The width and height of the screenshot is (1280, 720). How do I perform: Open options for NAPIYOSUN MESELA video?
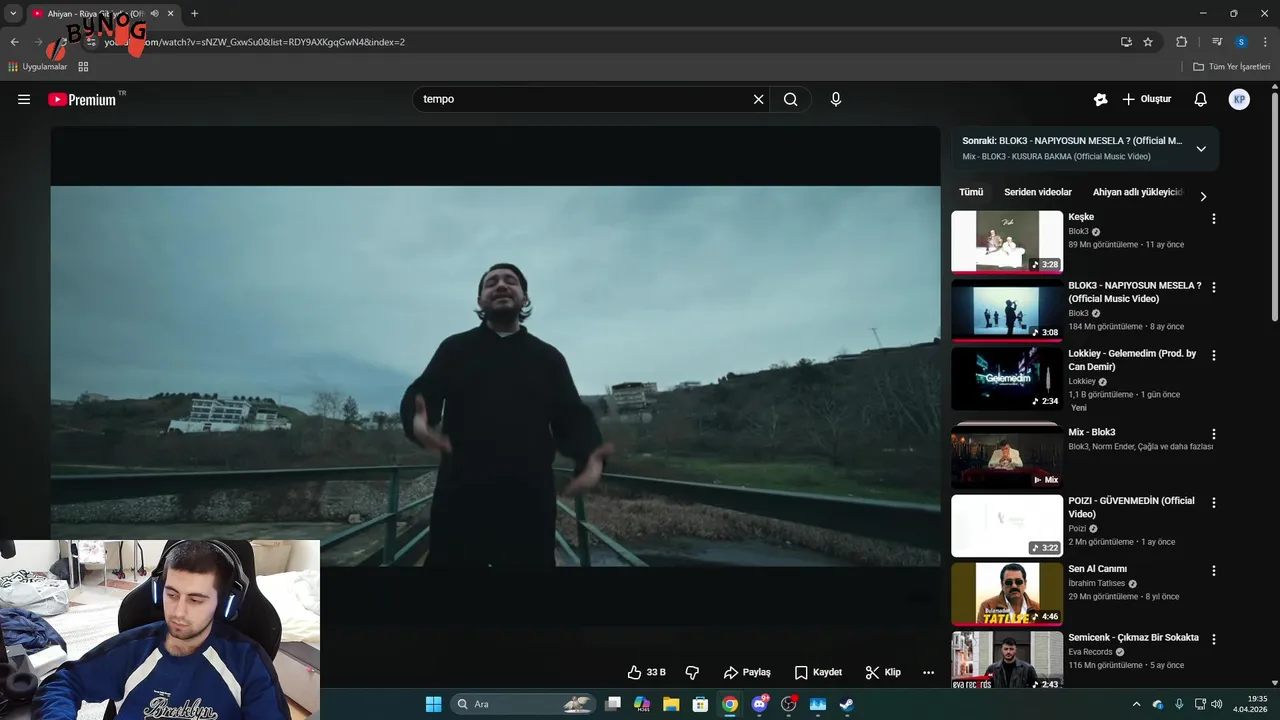(x=1214, y=287)
